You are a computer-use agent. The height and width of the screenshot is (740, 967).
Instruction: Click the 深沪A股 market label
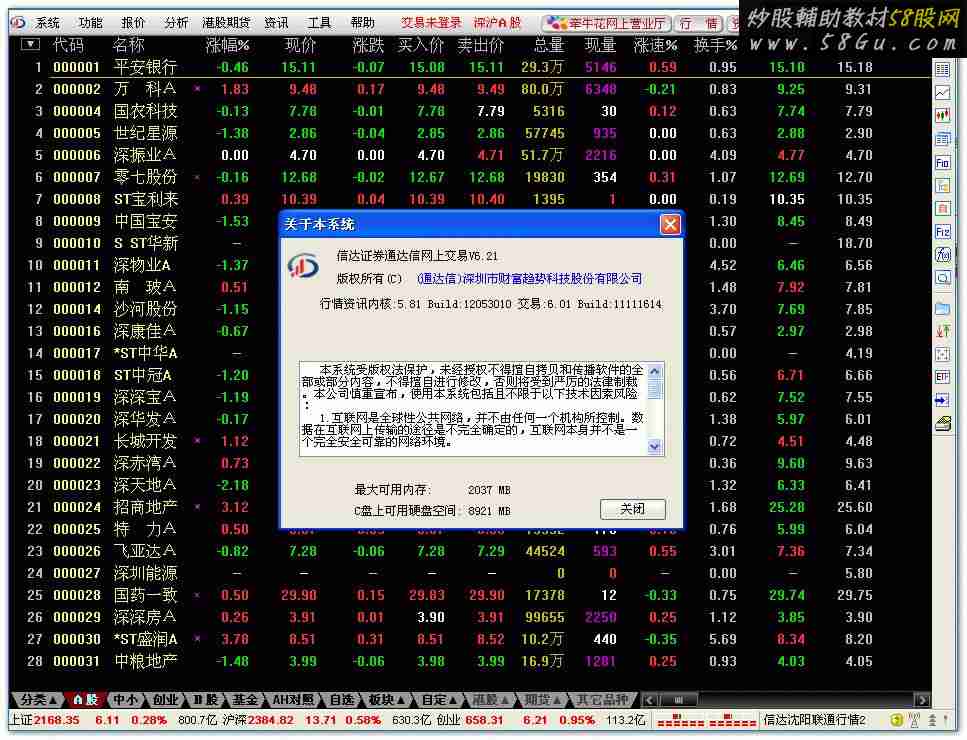coord(497,23)
